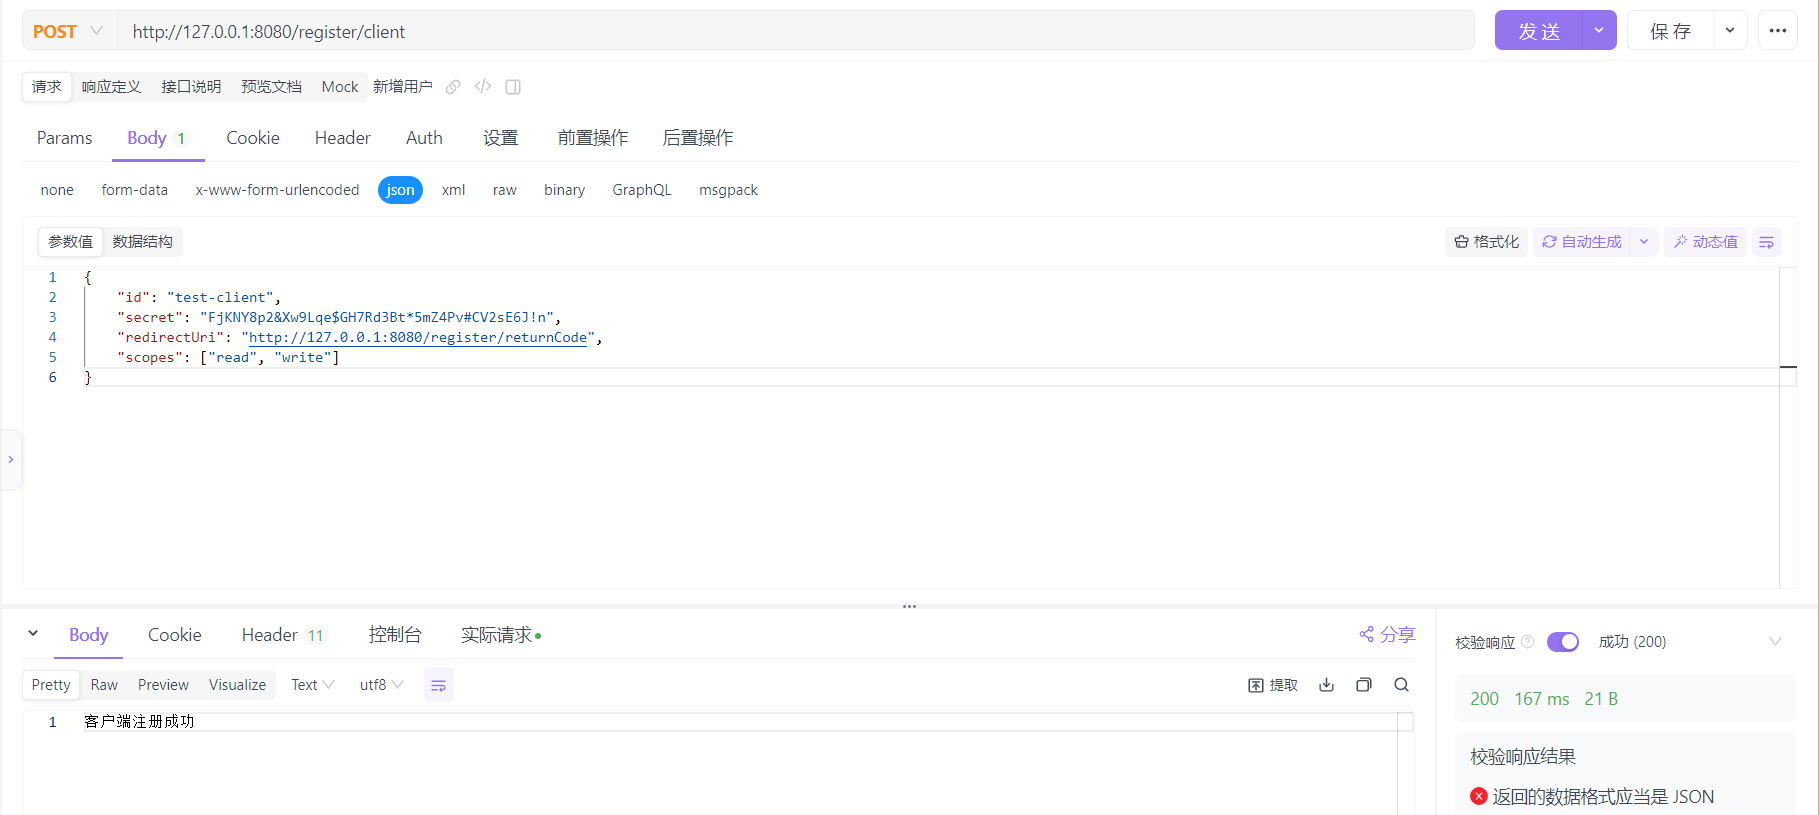Screen dimensions: 1819x815
Task: Click the panel divider drag handle dots
Action: pos(909,606)
